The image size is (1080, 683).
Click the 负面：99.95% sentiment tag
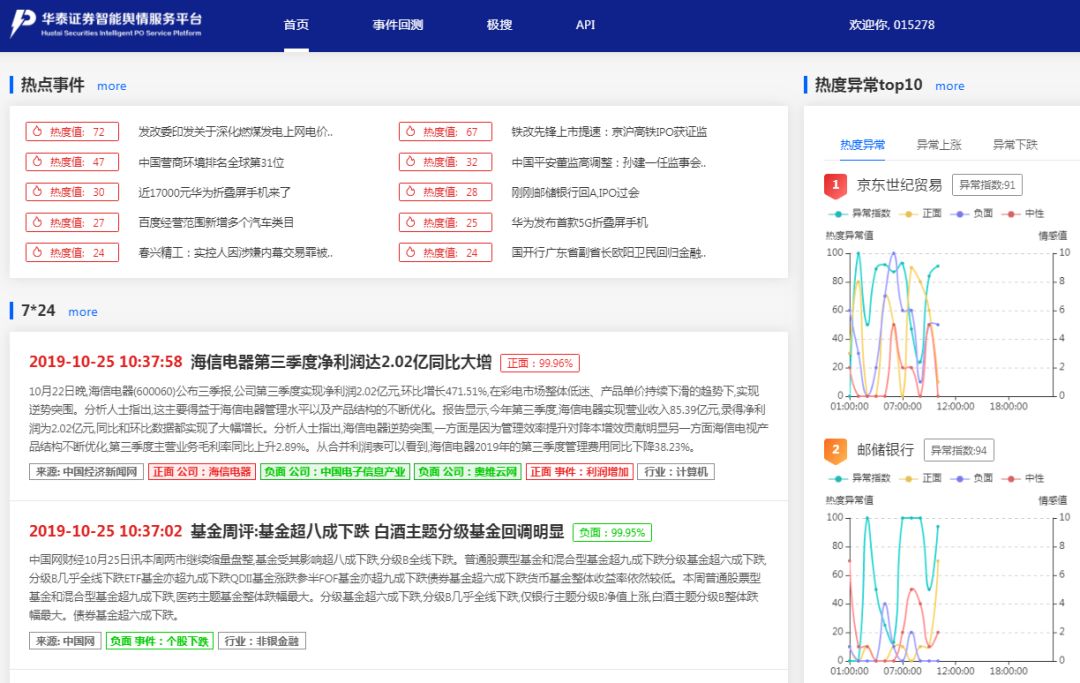pyautogui.click(x=612, y=532)
